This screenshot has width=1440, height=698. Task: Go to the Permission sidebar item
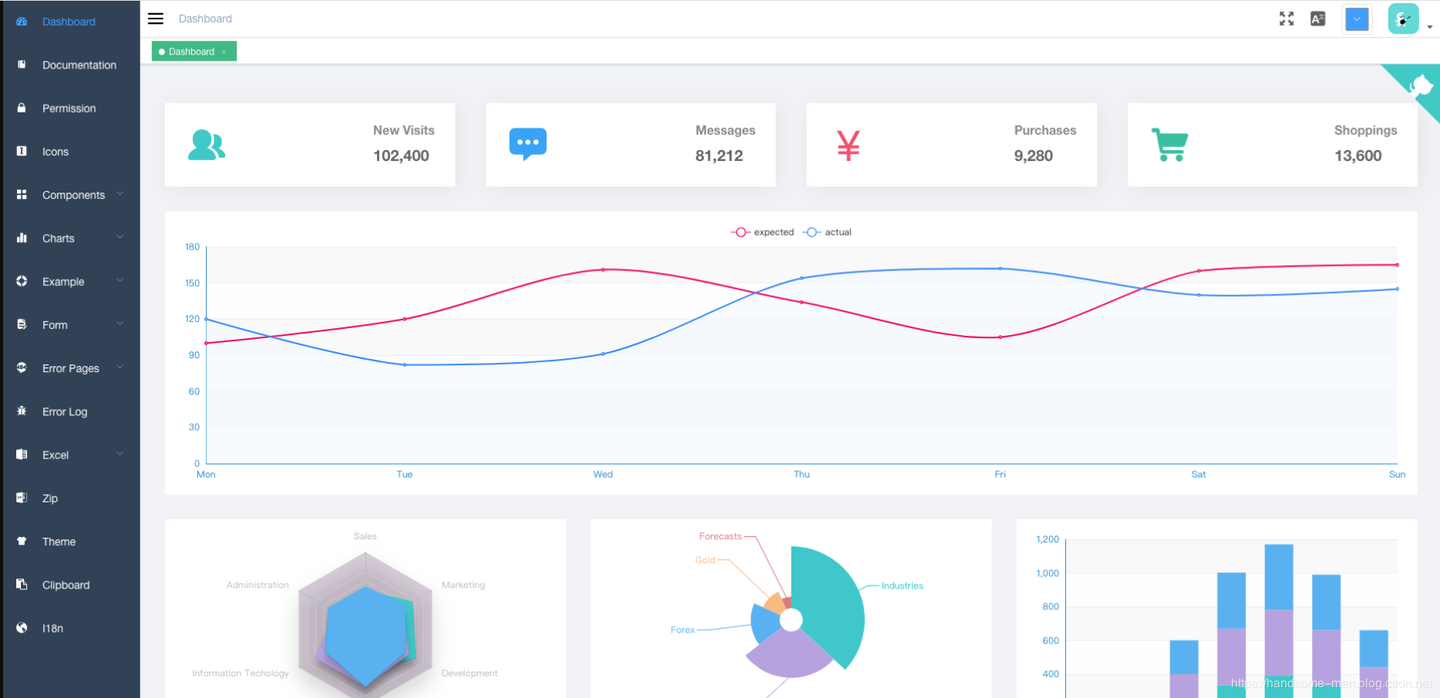coord(70,108)
